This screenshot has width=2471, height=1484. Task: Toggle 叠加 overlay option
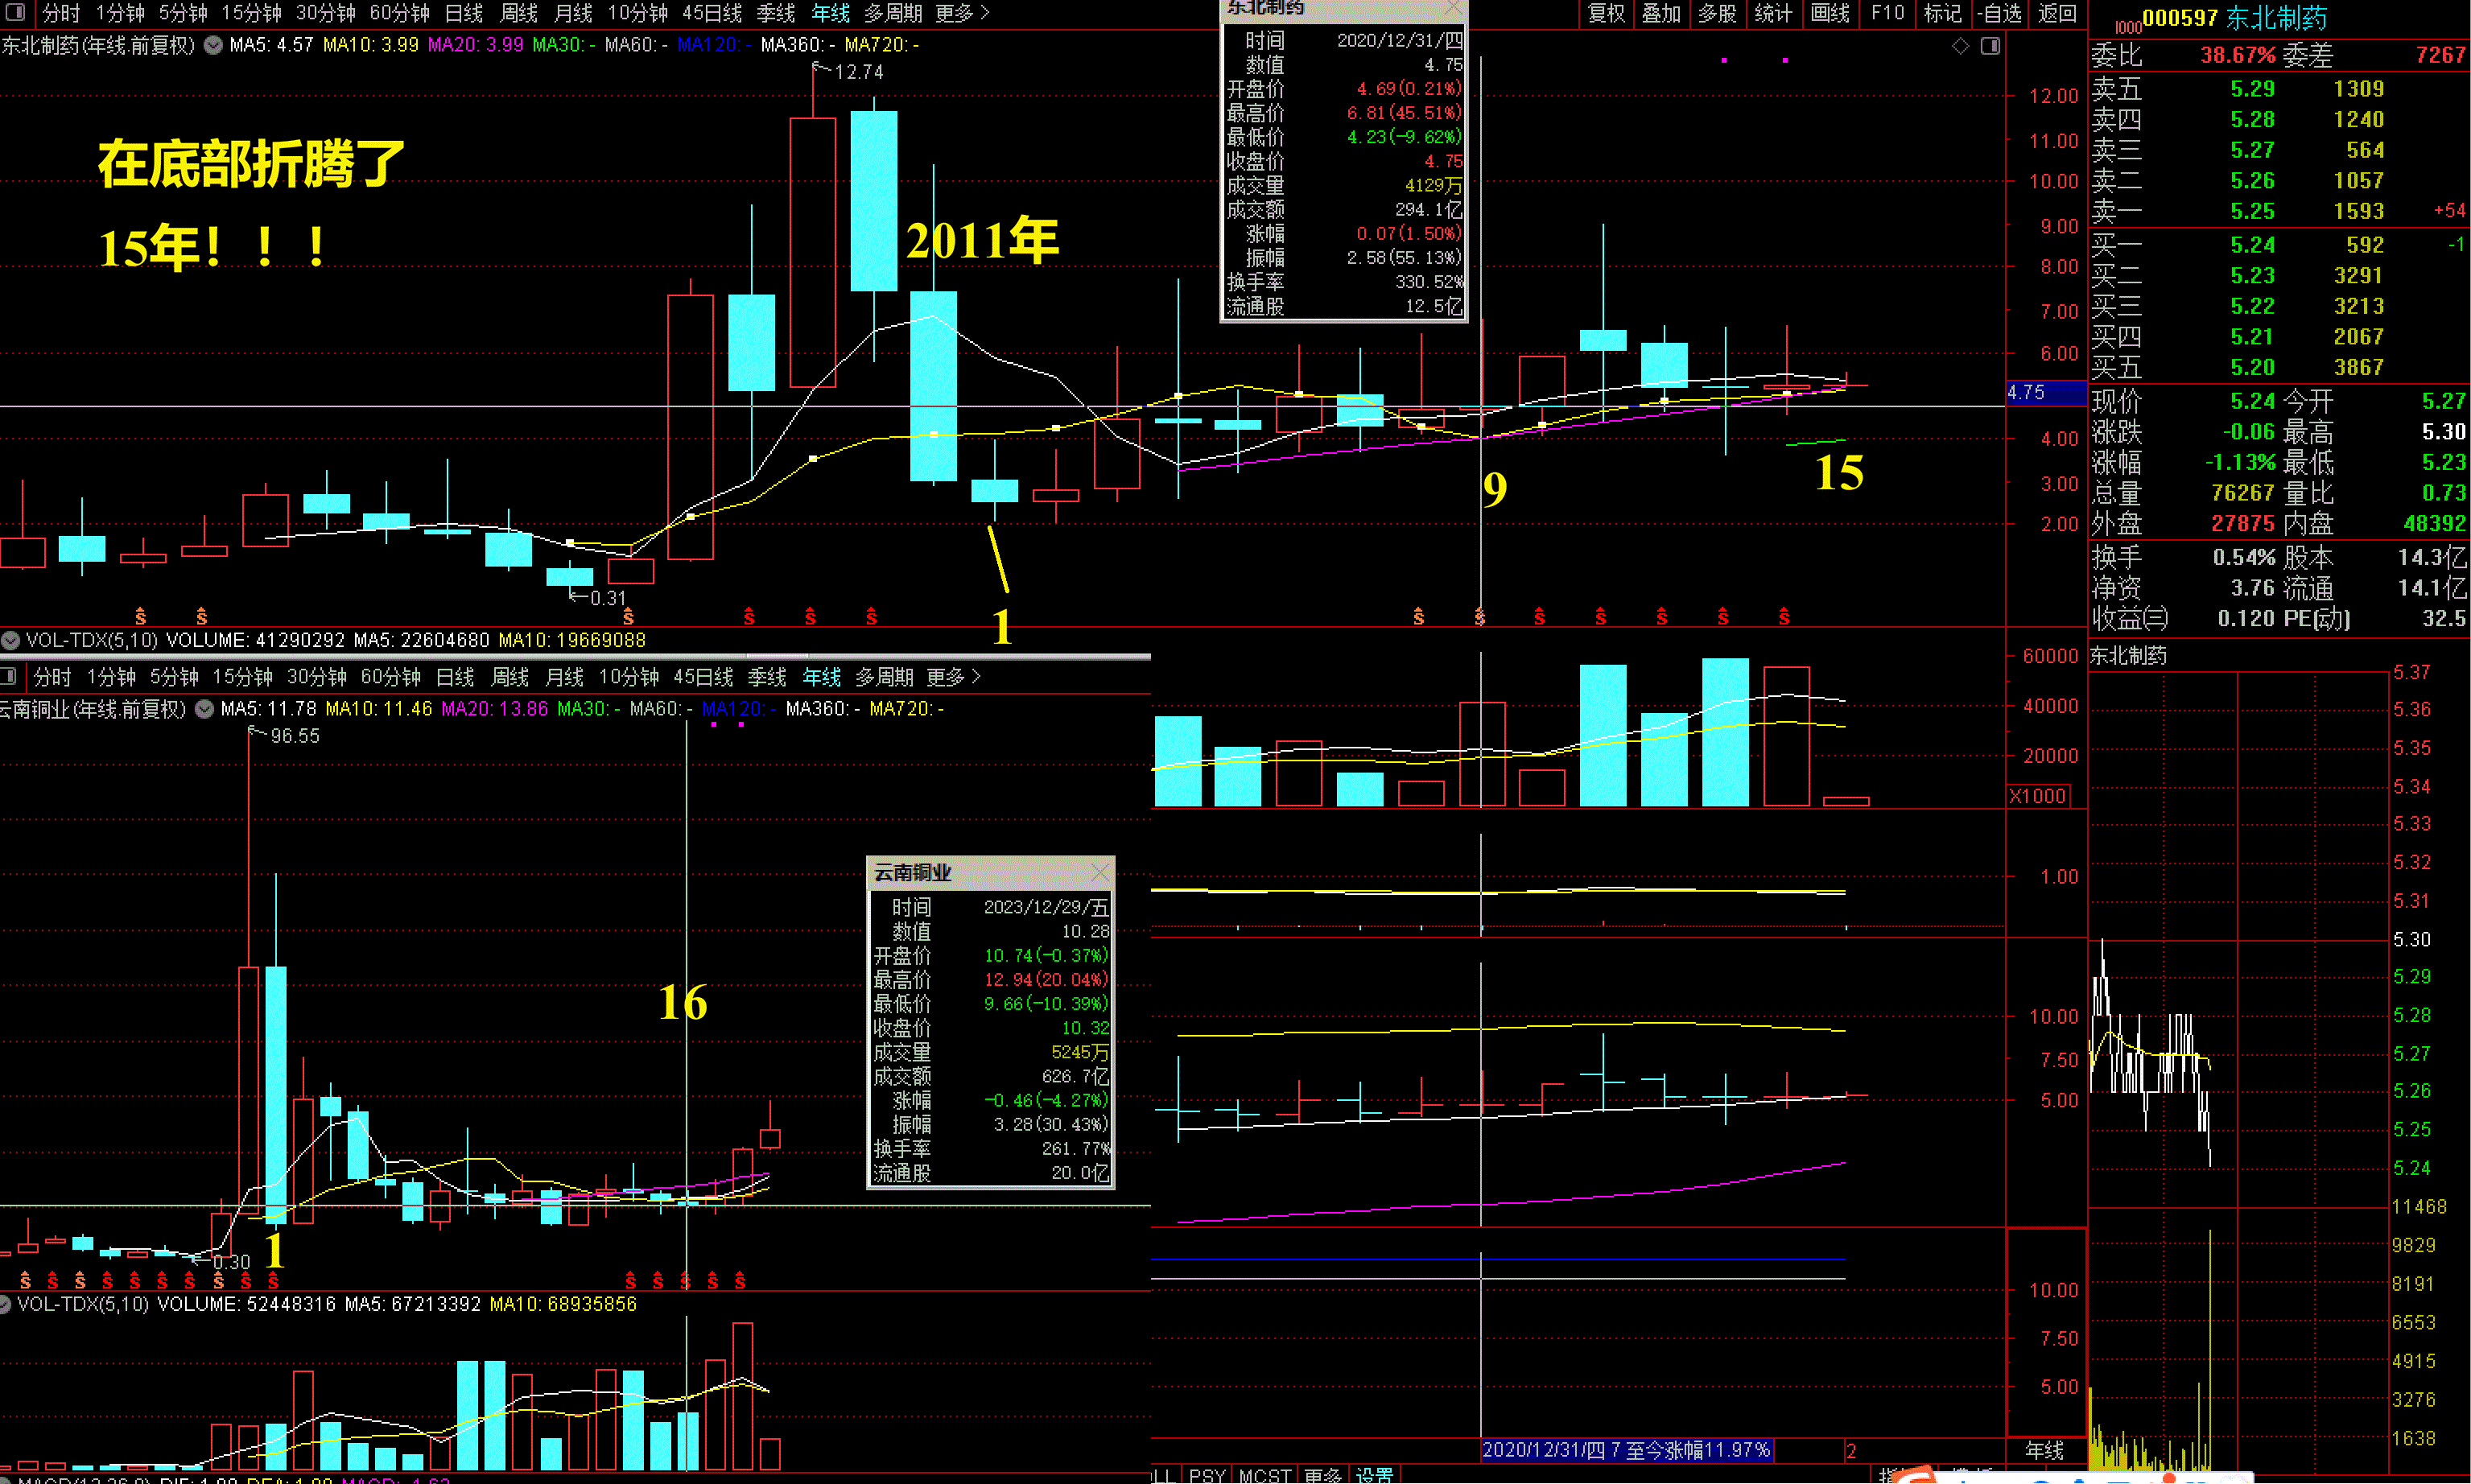[x=1661, y=13]
